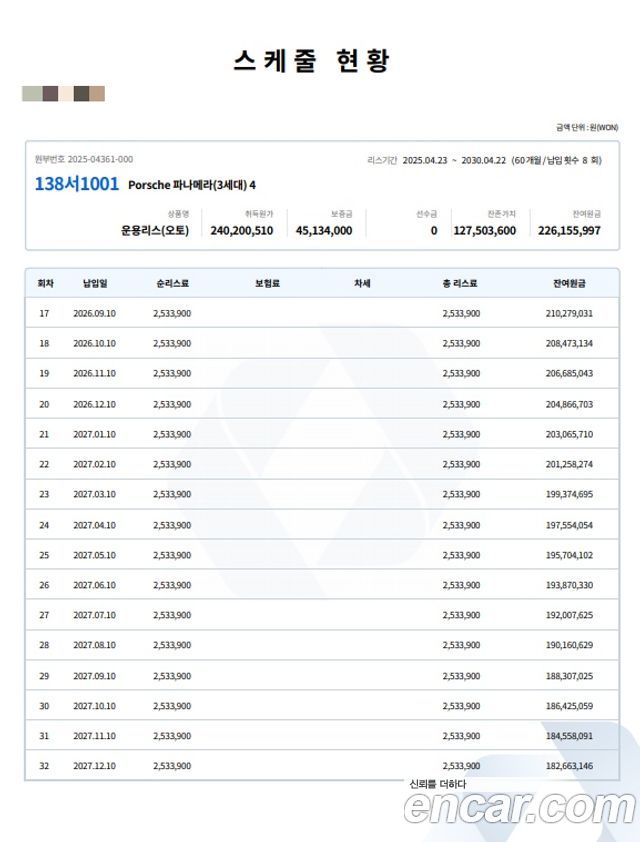Image resolution: width=640 pixels, height=842 pixels.
Task: Click the encar.com watermark logo
Action: point(519,806)
